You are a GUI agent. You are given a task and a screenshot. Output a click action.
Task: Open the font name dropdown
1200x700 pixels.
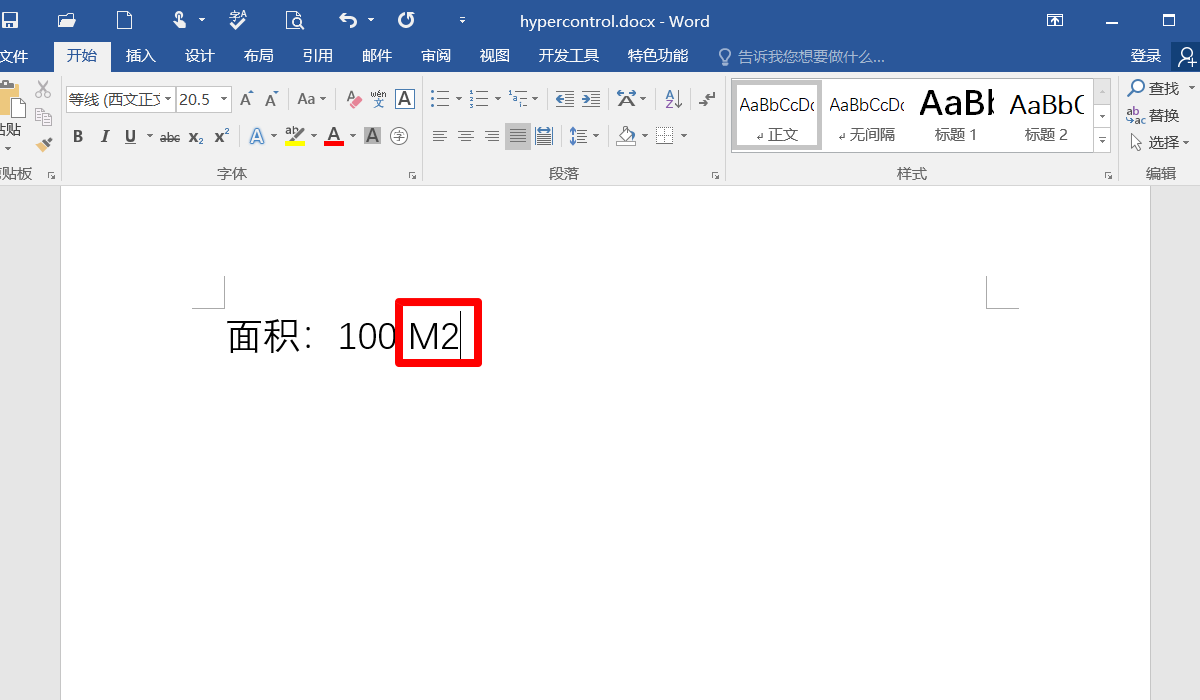coord(167,99)
